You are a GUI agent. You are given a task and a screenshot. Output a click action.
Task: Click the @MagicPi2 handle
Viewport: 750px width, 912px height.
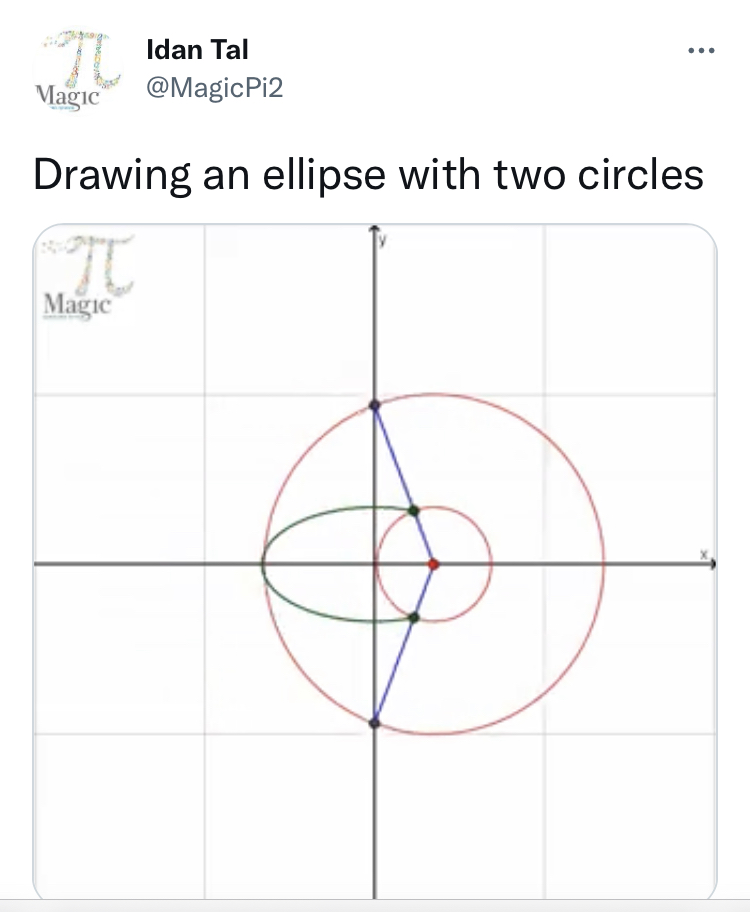[x=215, y=88]
